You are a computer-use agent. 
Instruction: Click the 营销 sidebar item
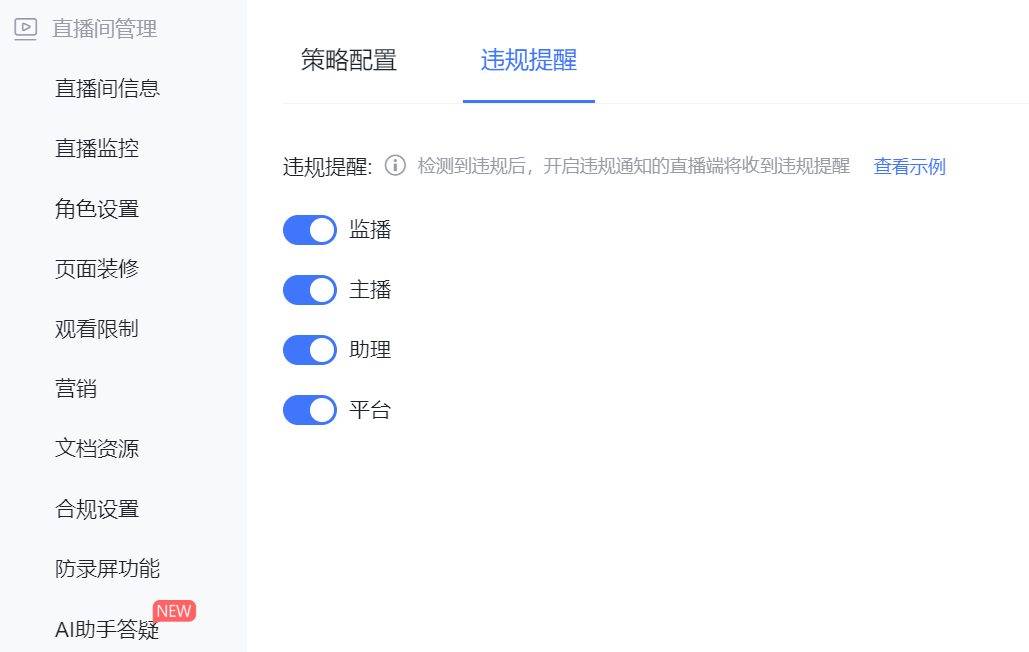point(76,388)
